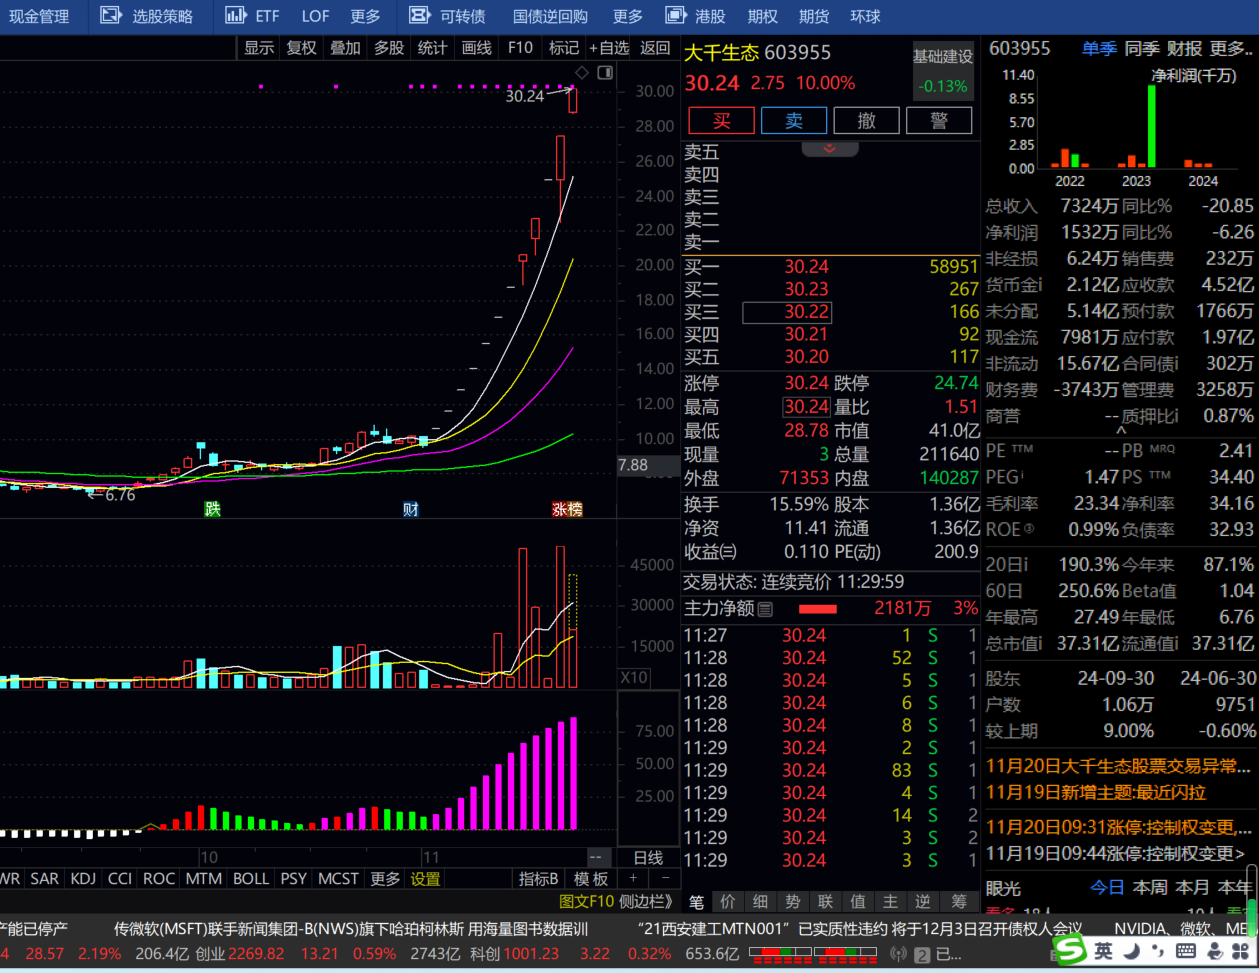1259x973 pixels.
Task: Enable 叠加 chart overlay mode
Action: [344, 47]
